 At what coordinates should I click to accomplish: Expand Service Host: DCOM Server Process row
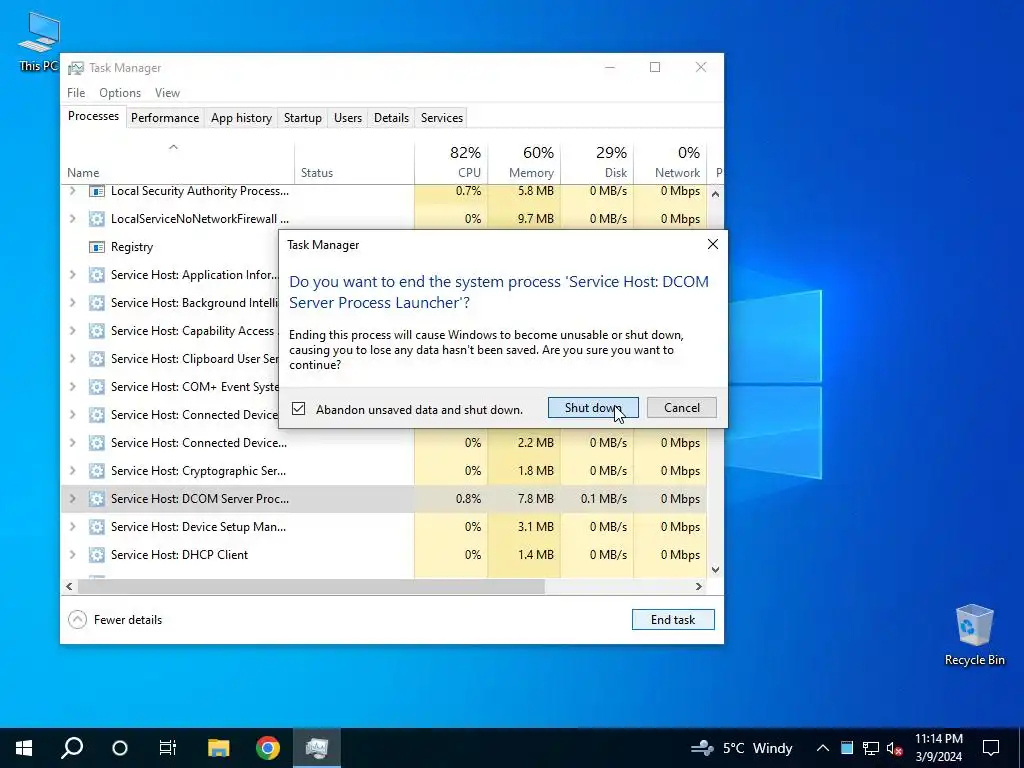(72, 499)
